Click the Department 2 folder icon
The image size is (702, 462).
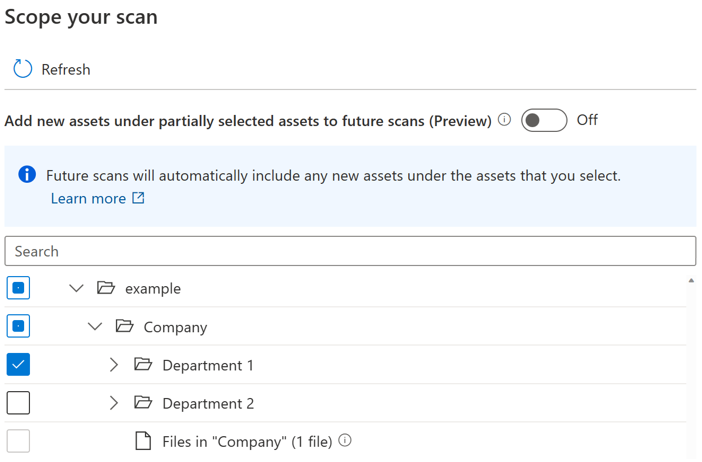pos(143,403)
